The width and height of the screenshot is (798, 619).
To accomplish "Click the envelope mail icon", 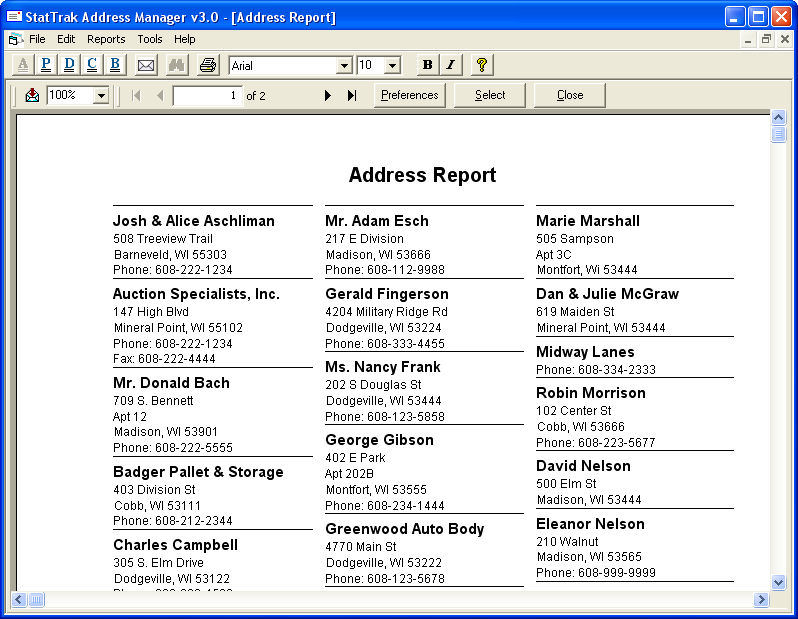I will tap(146, 65).
